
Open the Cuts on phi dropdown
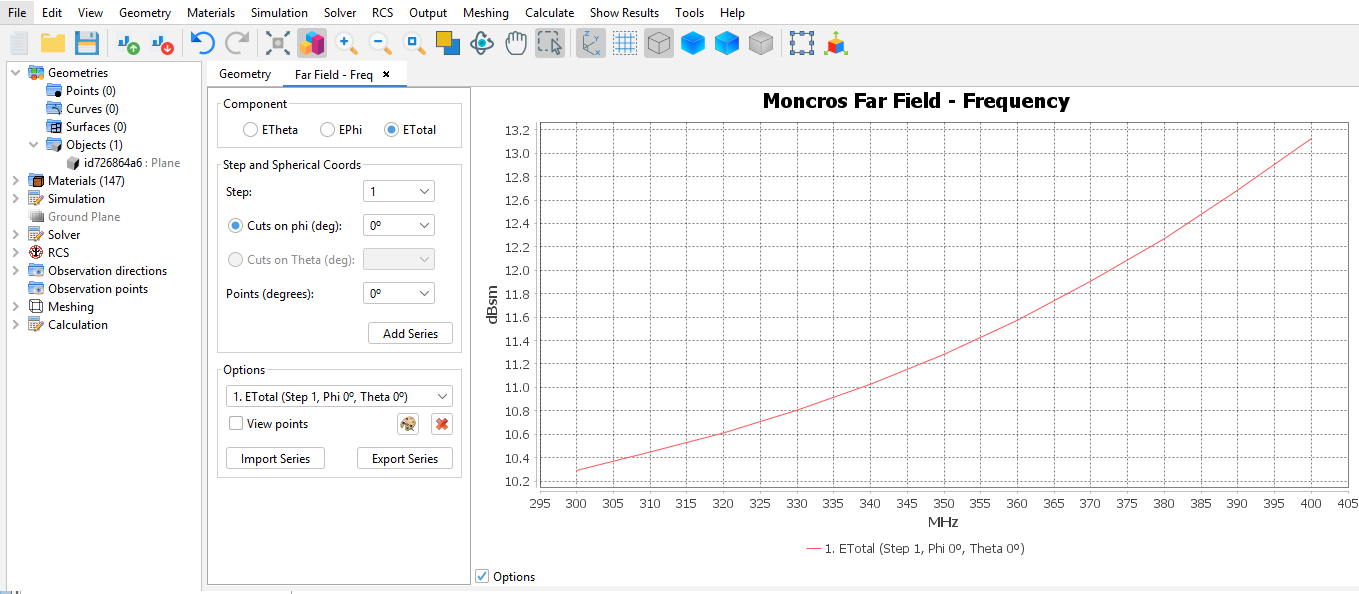pos(398,226)
